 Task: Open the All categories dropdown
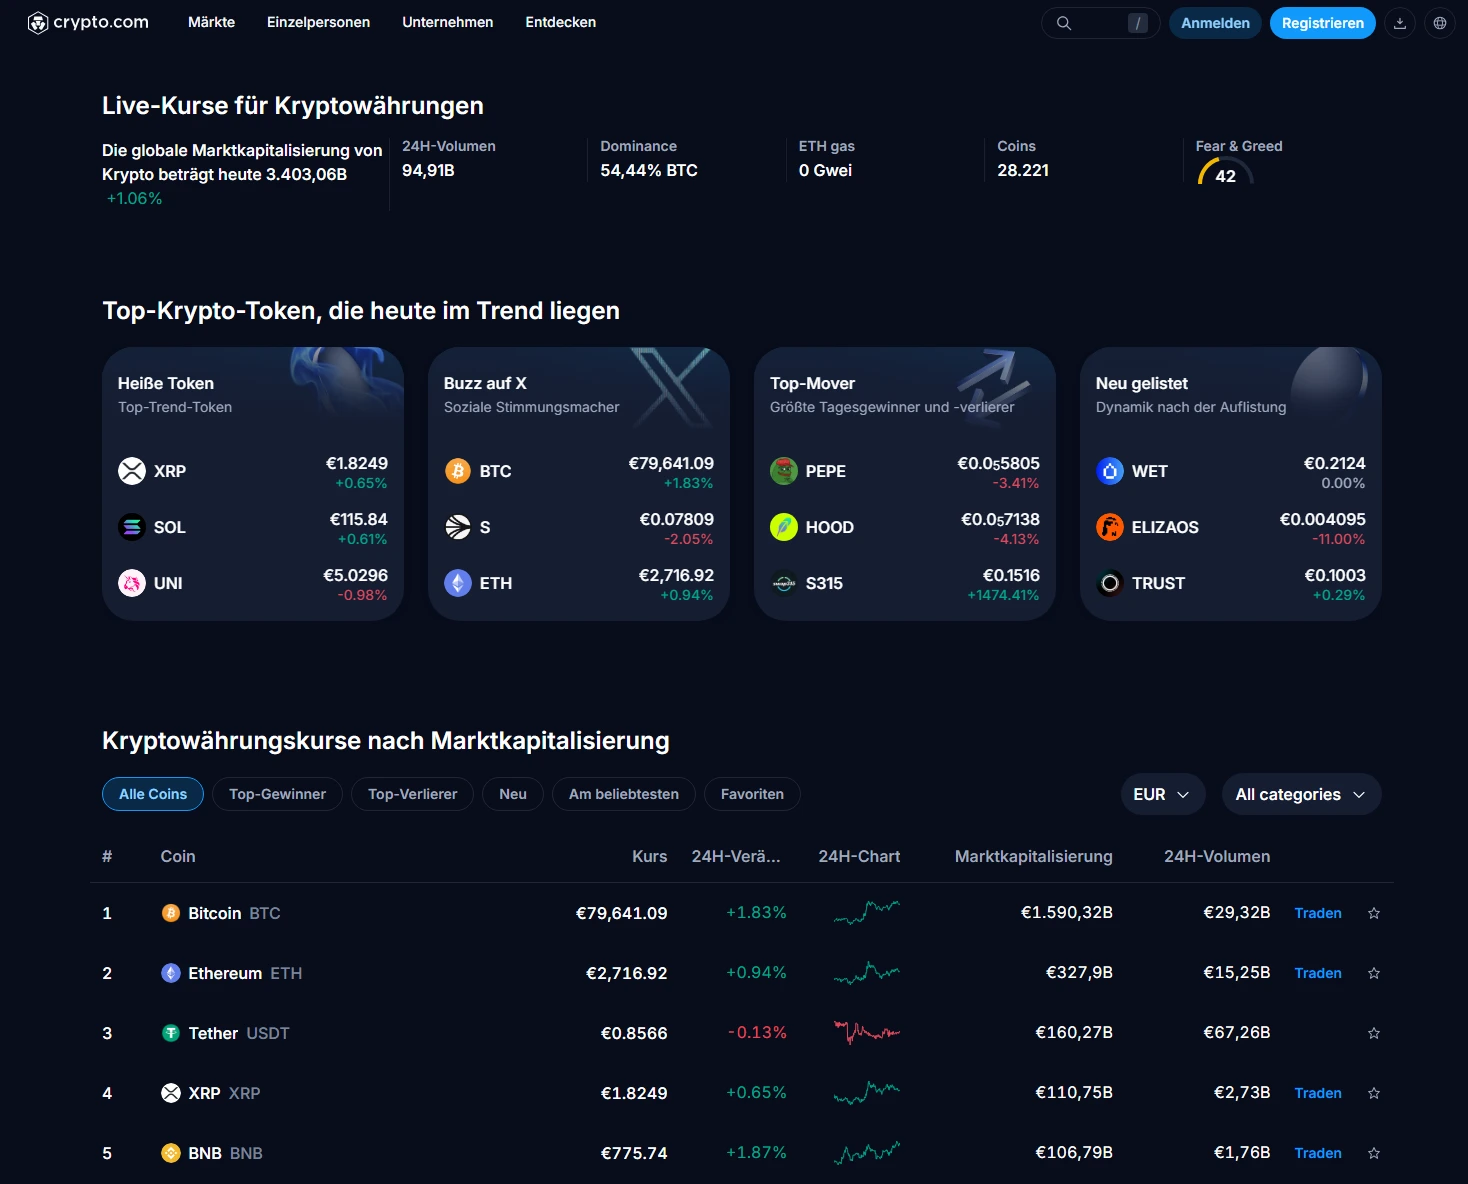click(1302, 794)
